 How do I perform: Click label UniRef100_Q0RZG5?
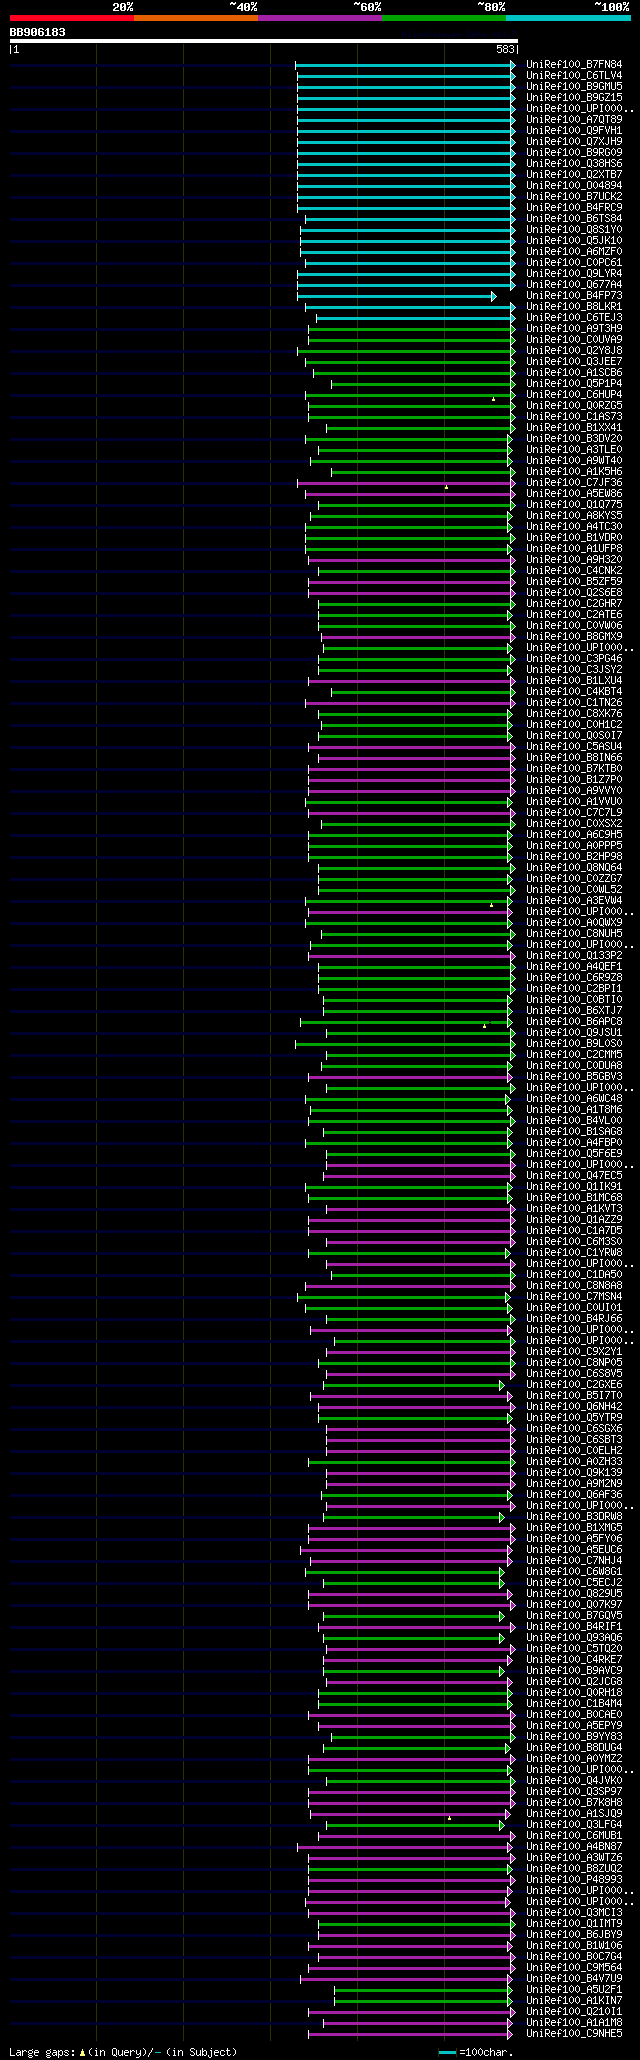tap(574, 406)
